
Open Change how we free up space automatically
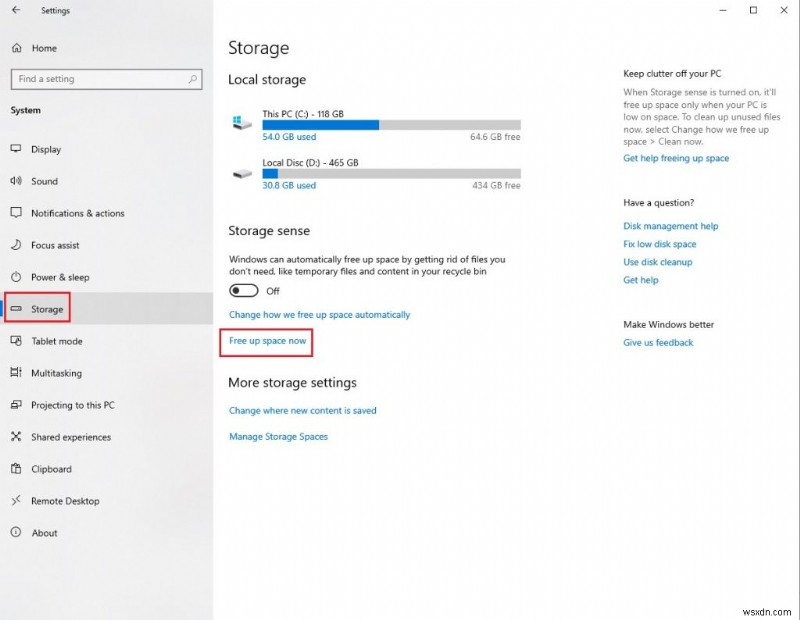318,314
